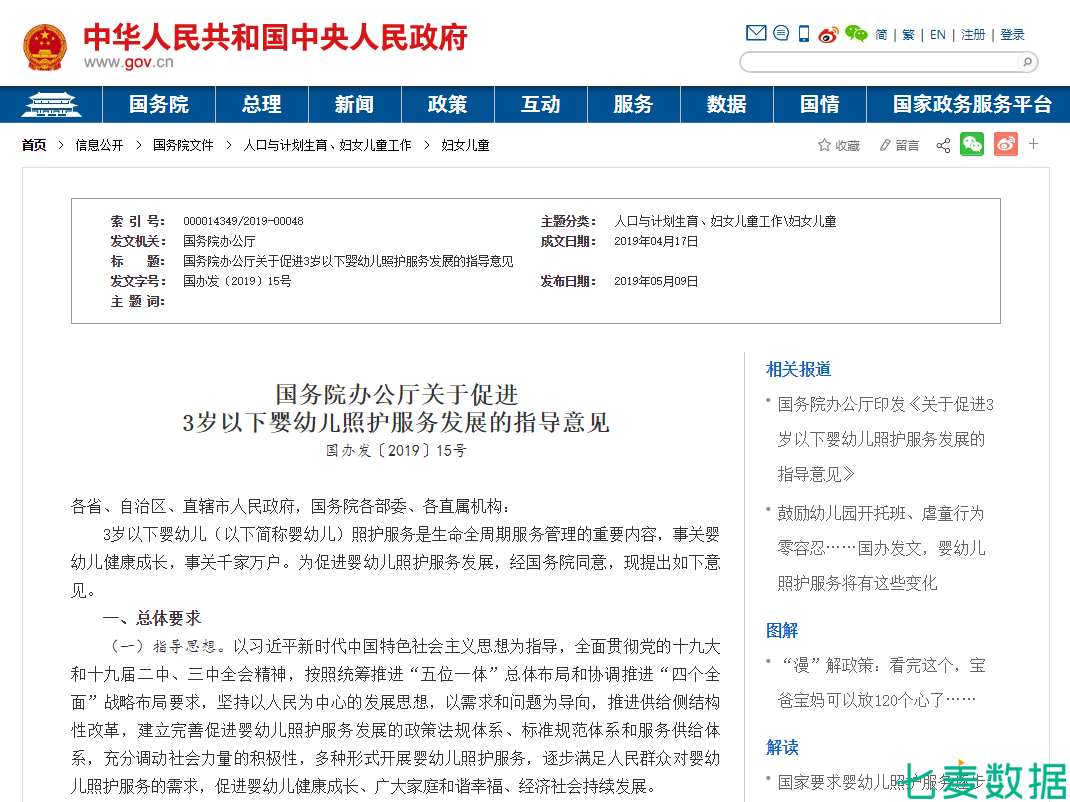
Task: Click the share network icon
Action: 943,145
